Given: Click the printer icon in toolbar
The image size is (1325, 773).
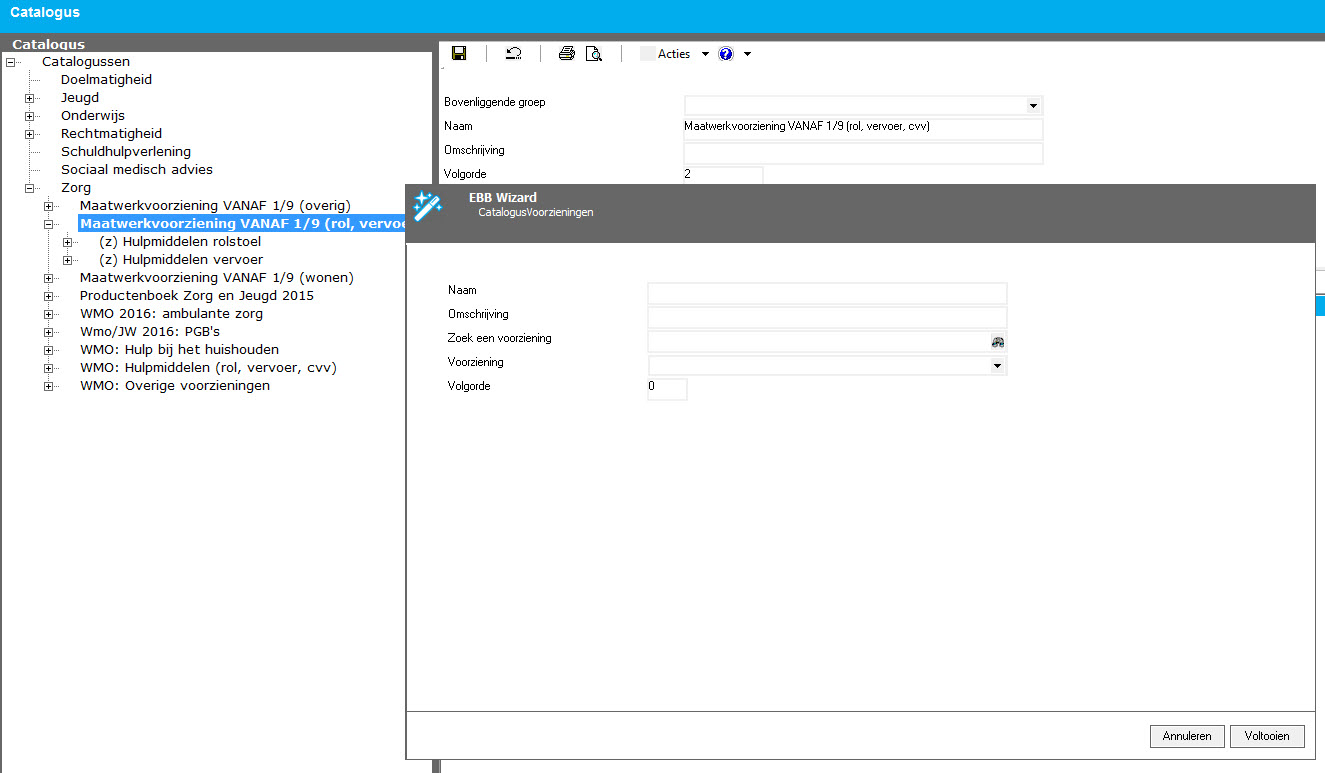Looking at the screenshot, I should (566, 54).
